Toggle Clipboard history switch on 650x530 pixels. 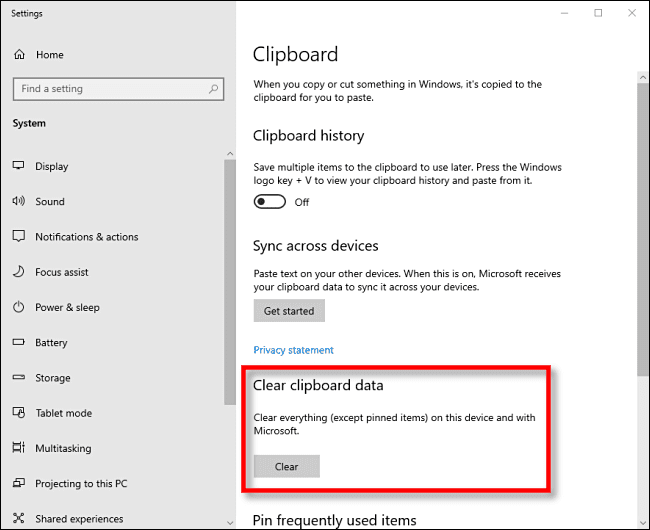point(269,201)
